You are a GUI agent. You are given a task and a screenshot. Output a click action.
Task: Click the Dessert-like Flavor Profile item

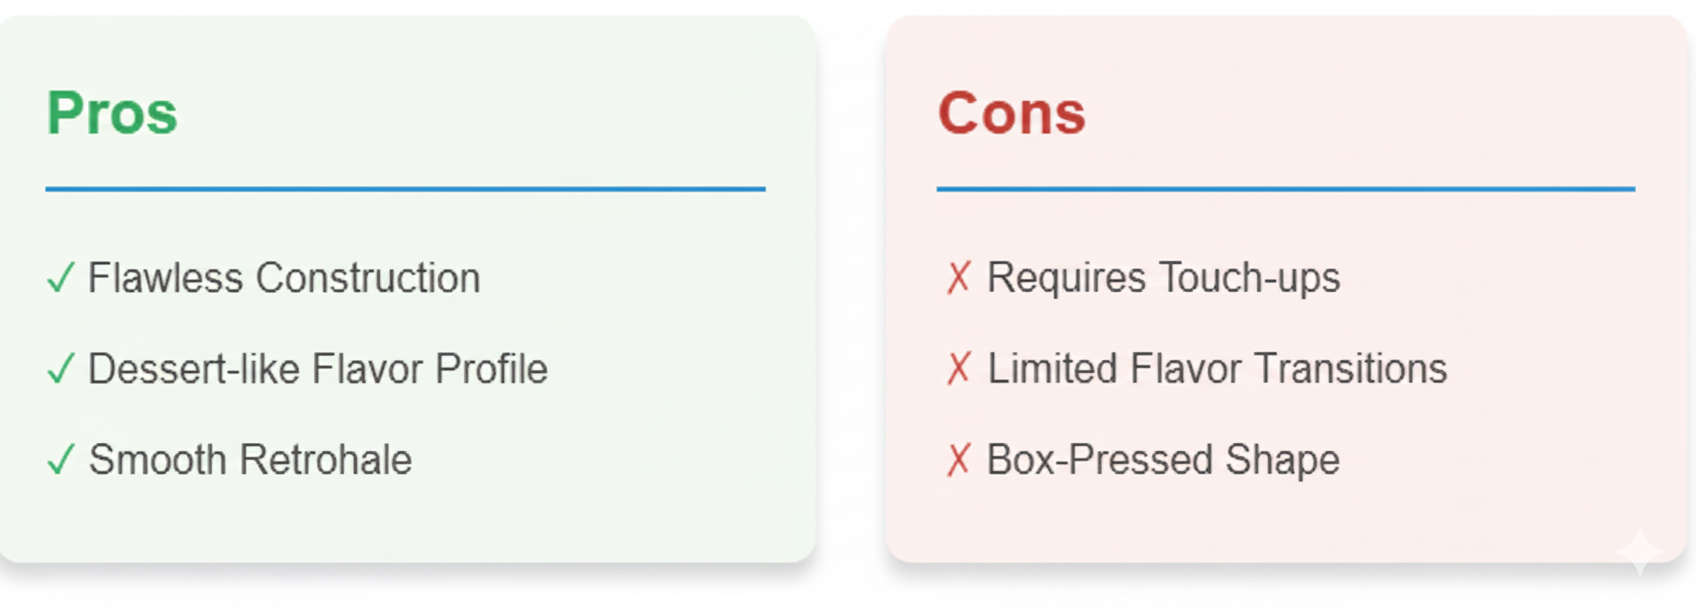point(317,369)
